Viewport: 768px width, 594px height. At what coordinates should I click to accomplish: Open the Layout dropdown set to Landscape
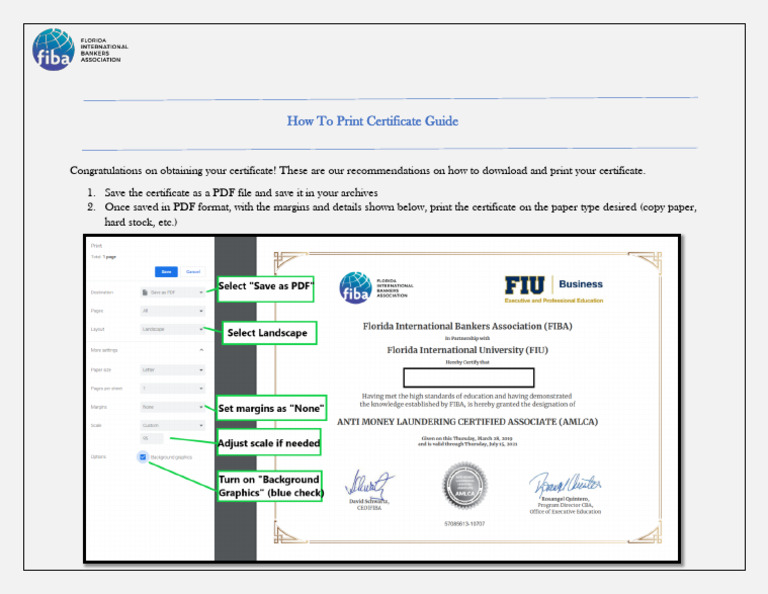pyautogui.click(x=172, y=329)
